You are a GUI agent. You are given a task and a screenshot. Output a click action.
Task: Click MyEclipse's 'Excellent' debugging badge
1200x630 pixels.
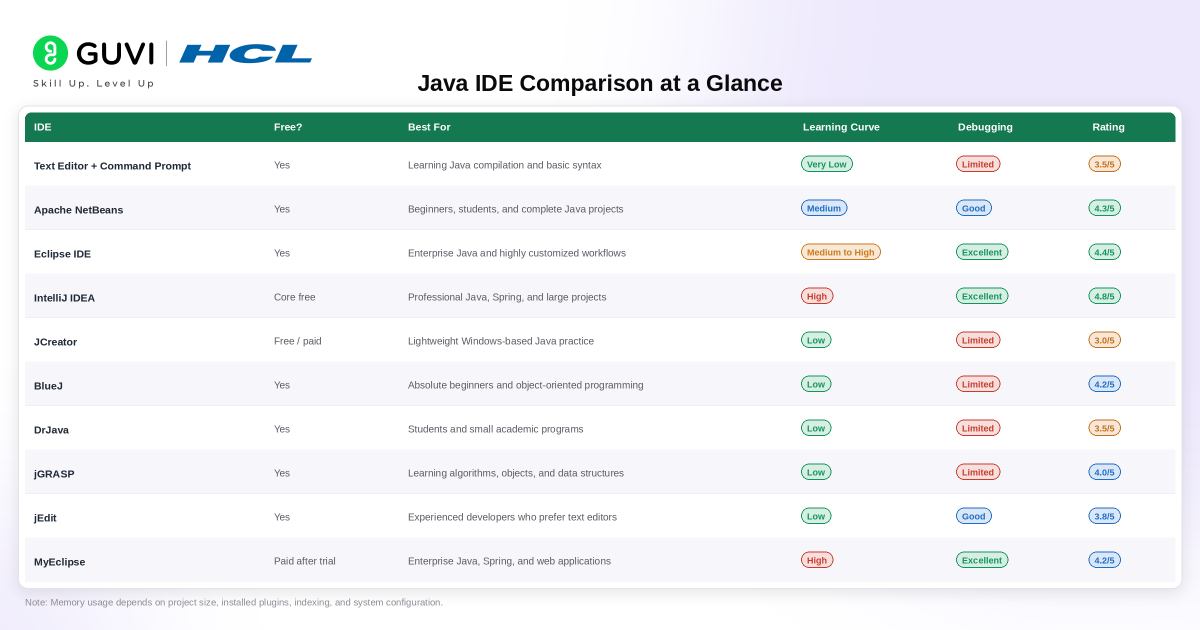tap(982, 560)
